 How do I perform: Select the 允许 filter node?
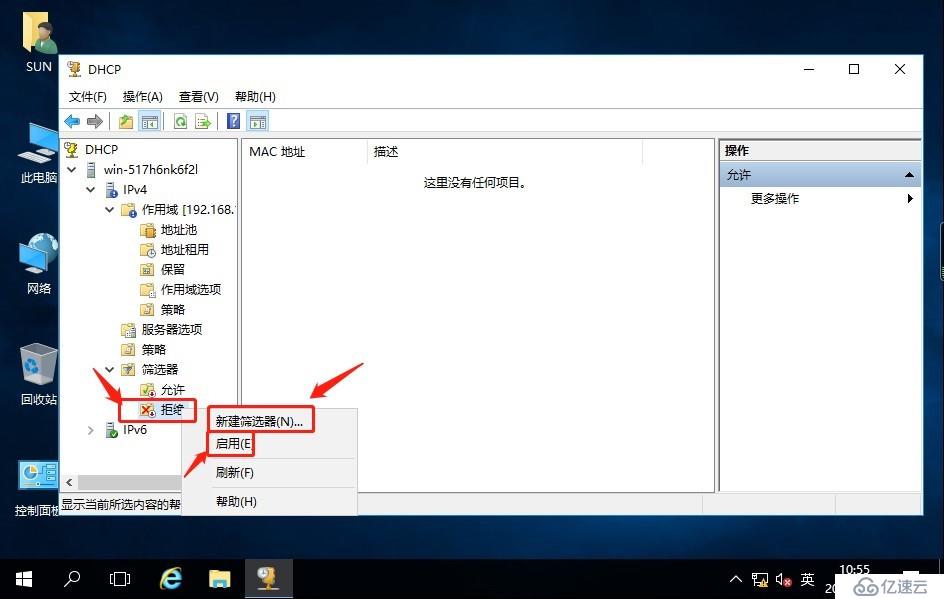coord(173,390)
